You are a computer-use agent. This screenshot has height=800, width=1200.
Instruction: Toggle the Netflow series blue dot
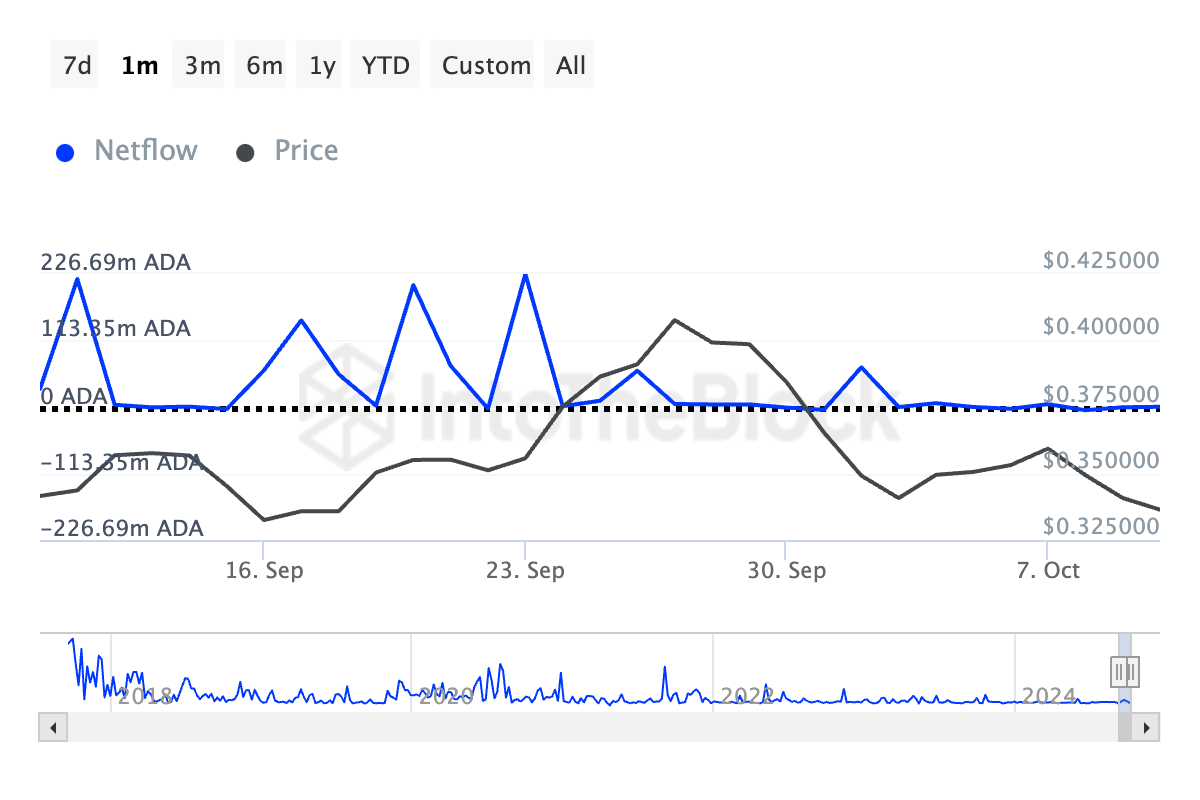66,153
